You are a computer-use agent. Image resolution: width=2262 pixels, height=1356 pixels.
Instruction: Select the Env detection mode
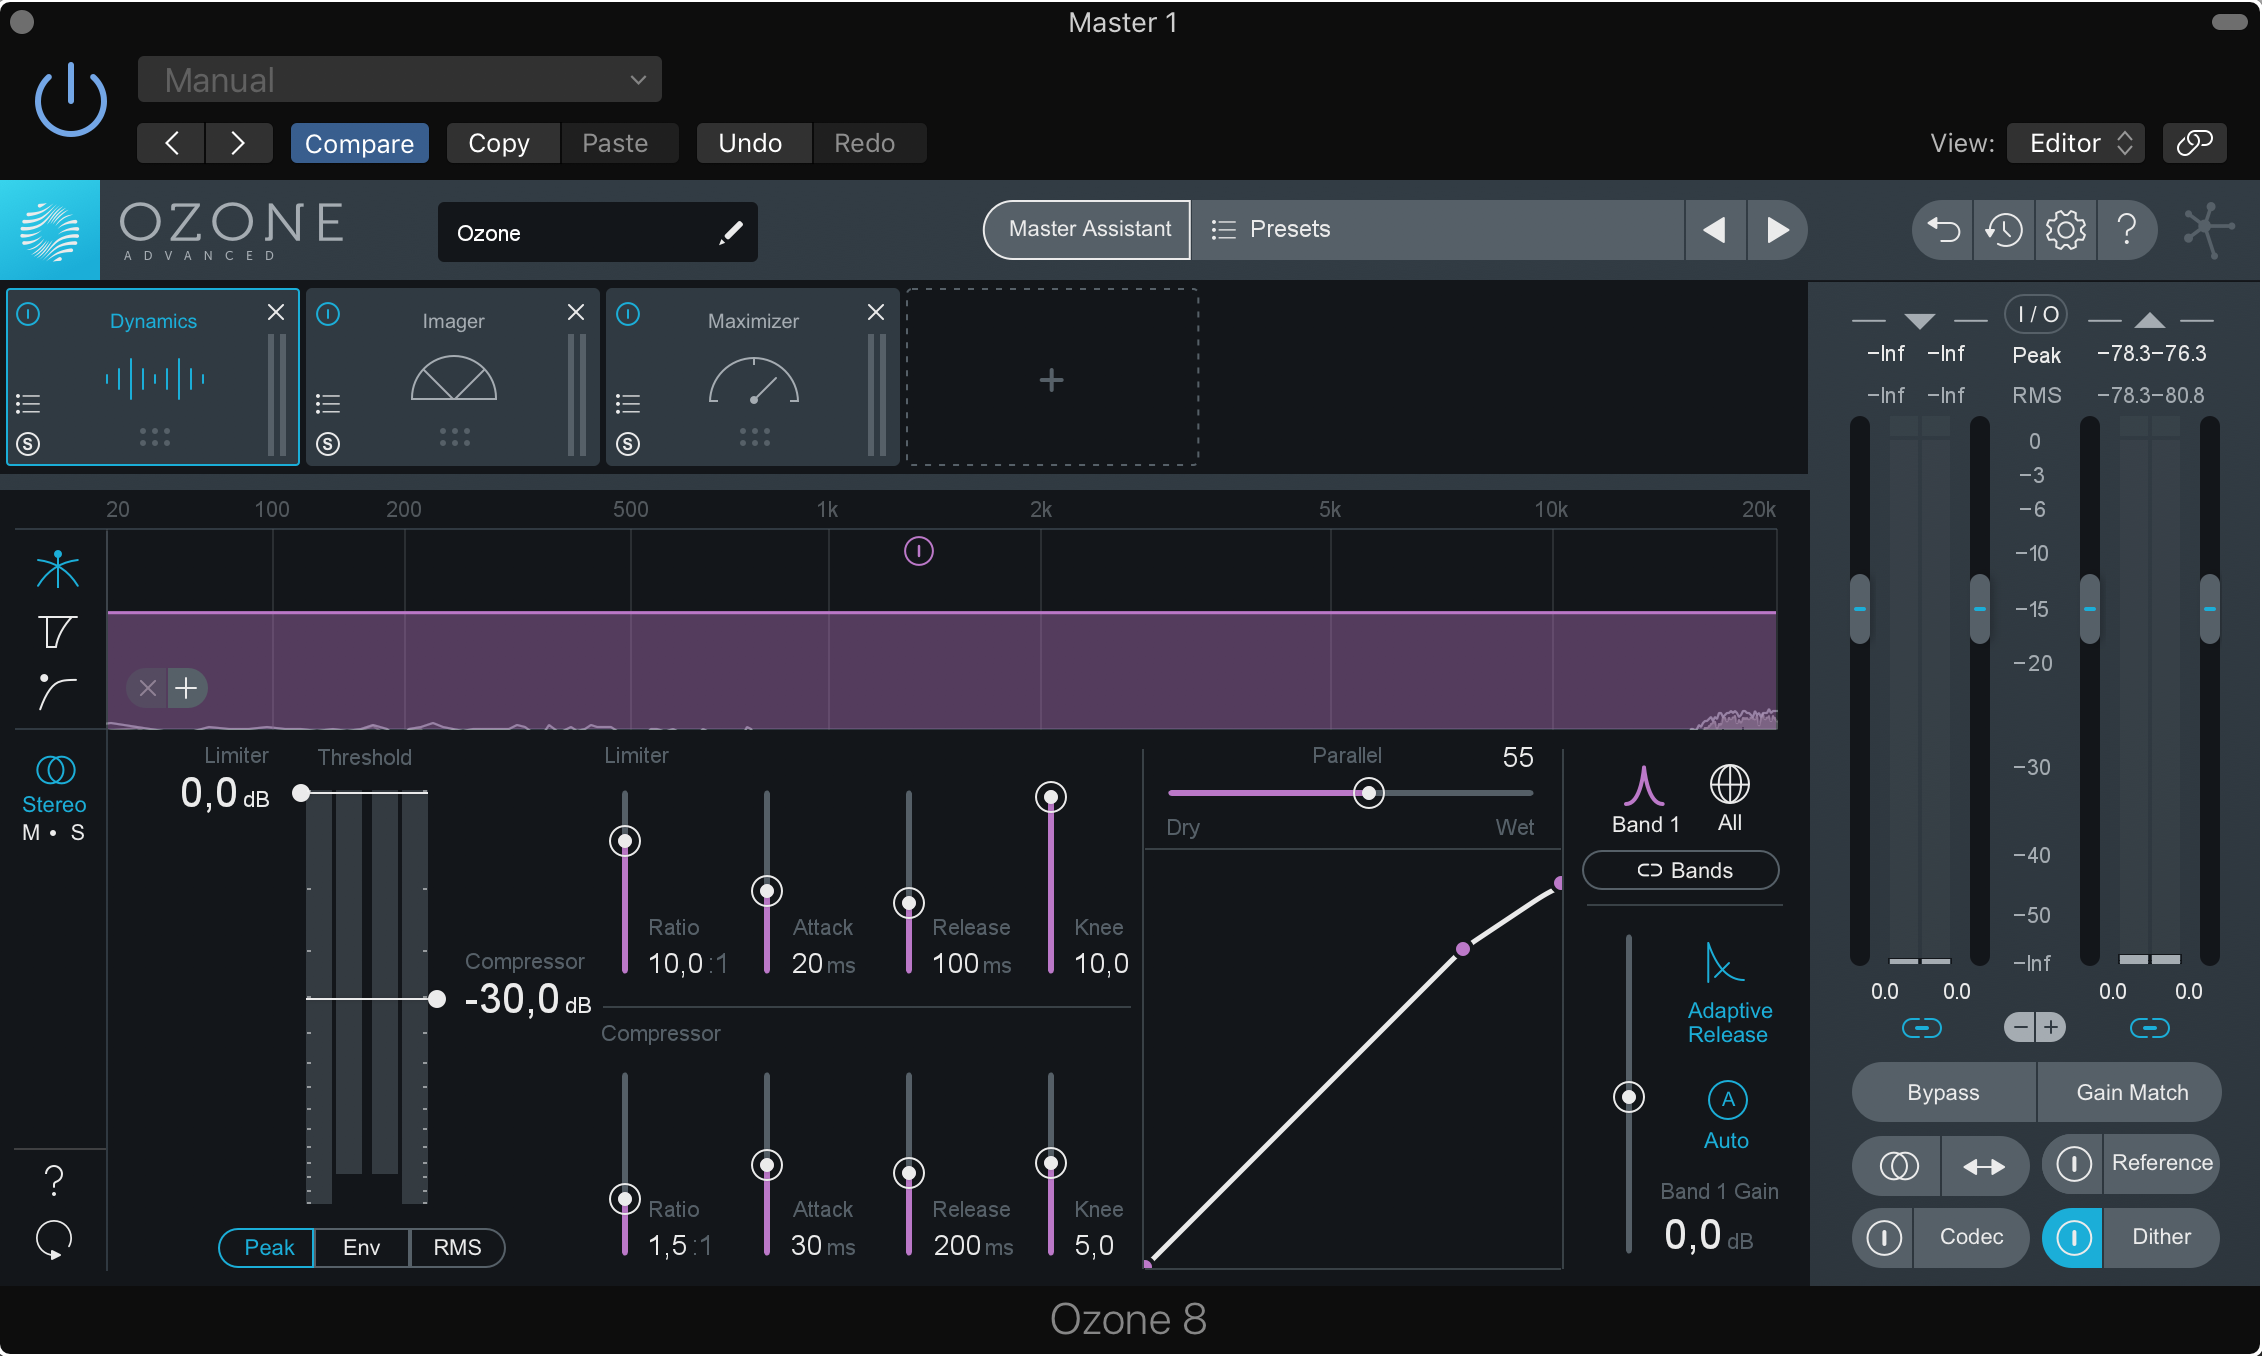point(361,1248)
